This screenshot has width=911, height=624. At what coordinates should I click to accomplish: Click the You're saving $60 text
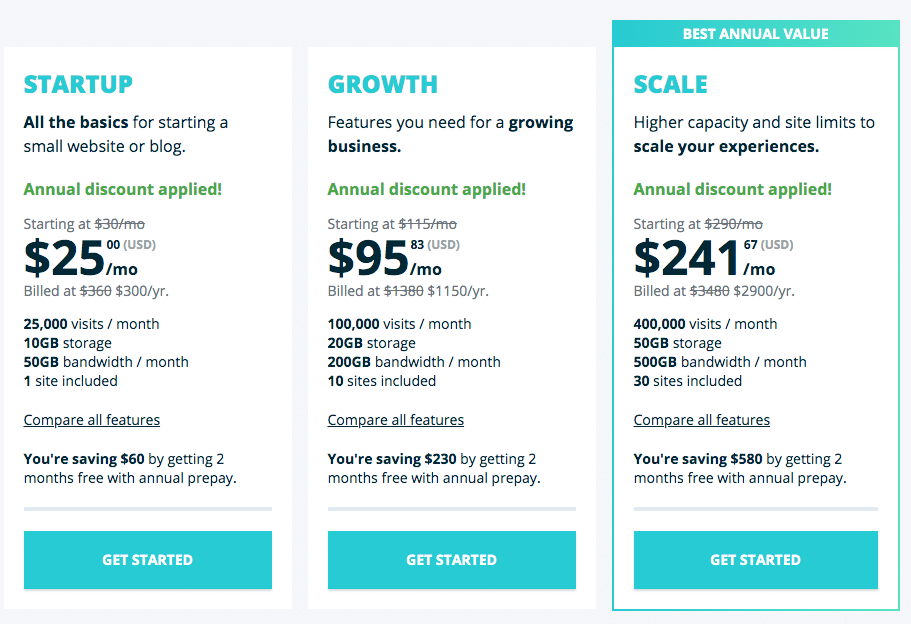[84, 459]
